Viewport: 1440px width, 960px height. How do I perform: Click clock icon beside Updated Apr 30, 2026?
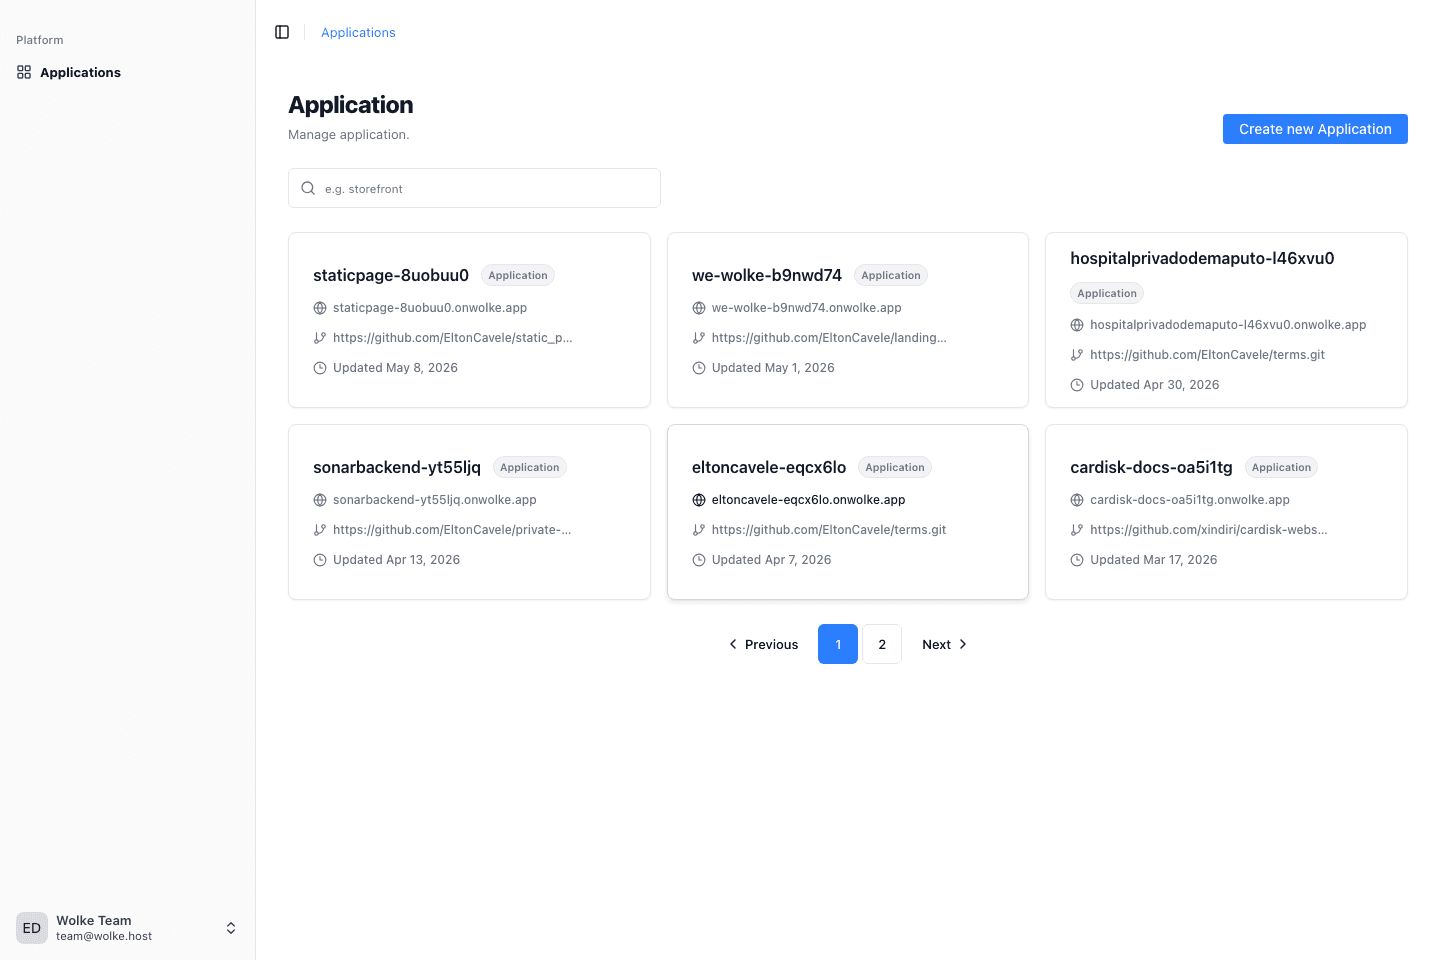[1077, 385]
